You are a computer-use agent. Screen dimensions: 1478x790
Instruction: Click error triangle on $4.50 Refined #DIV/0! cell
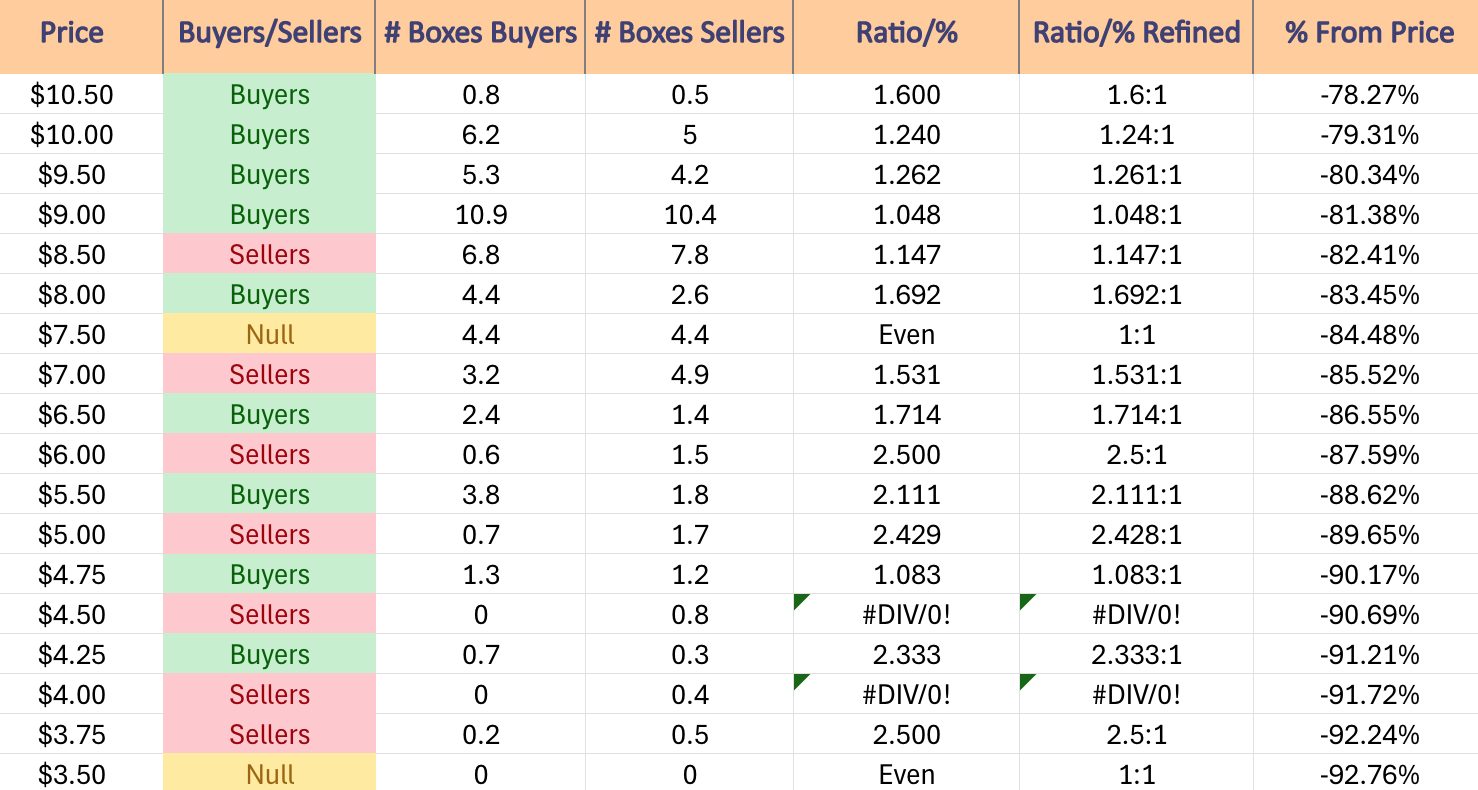pyautogui.click(x=1026, y=600)
